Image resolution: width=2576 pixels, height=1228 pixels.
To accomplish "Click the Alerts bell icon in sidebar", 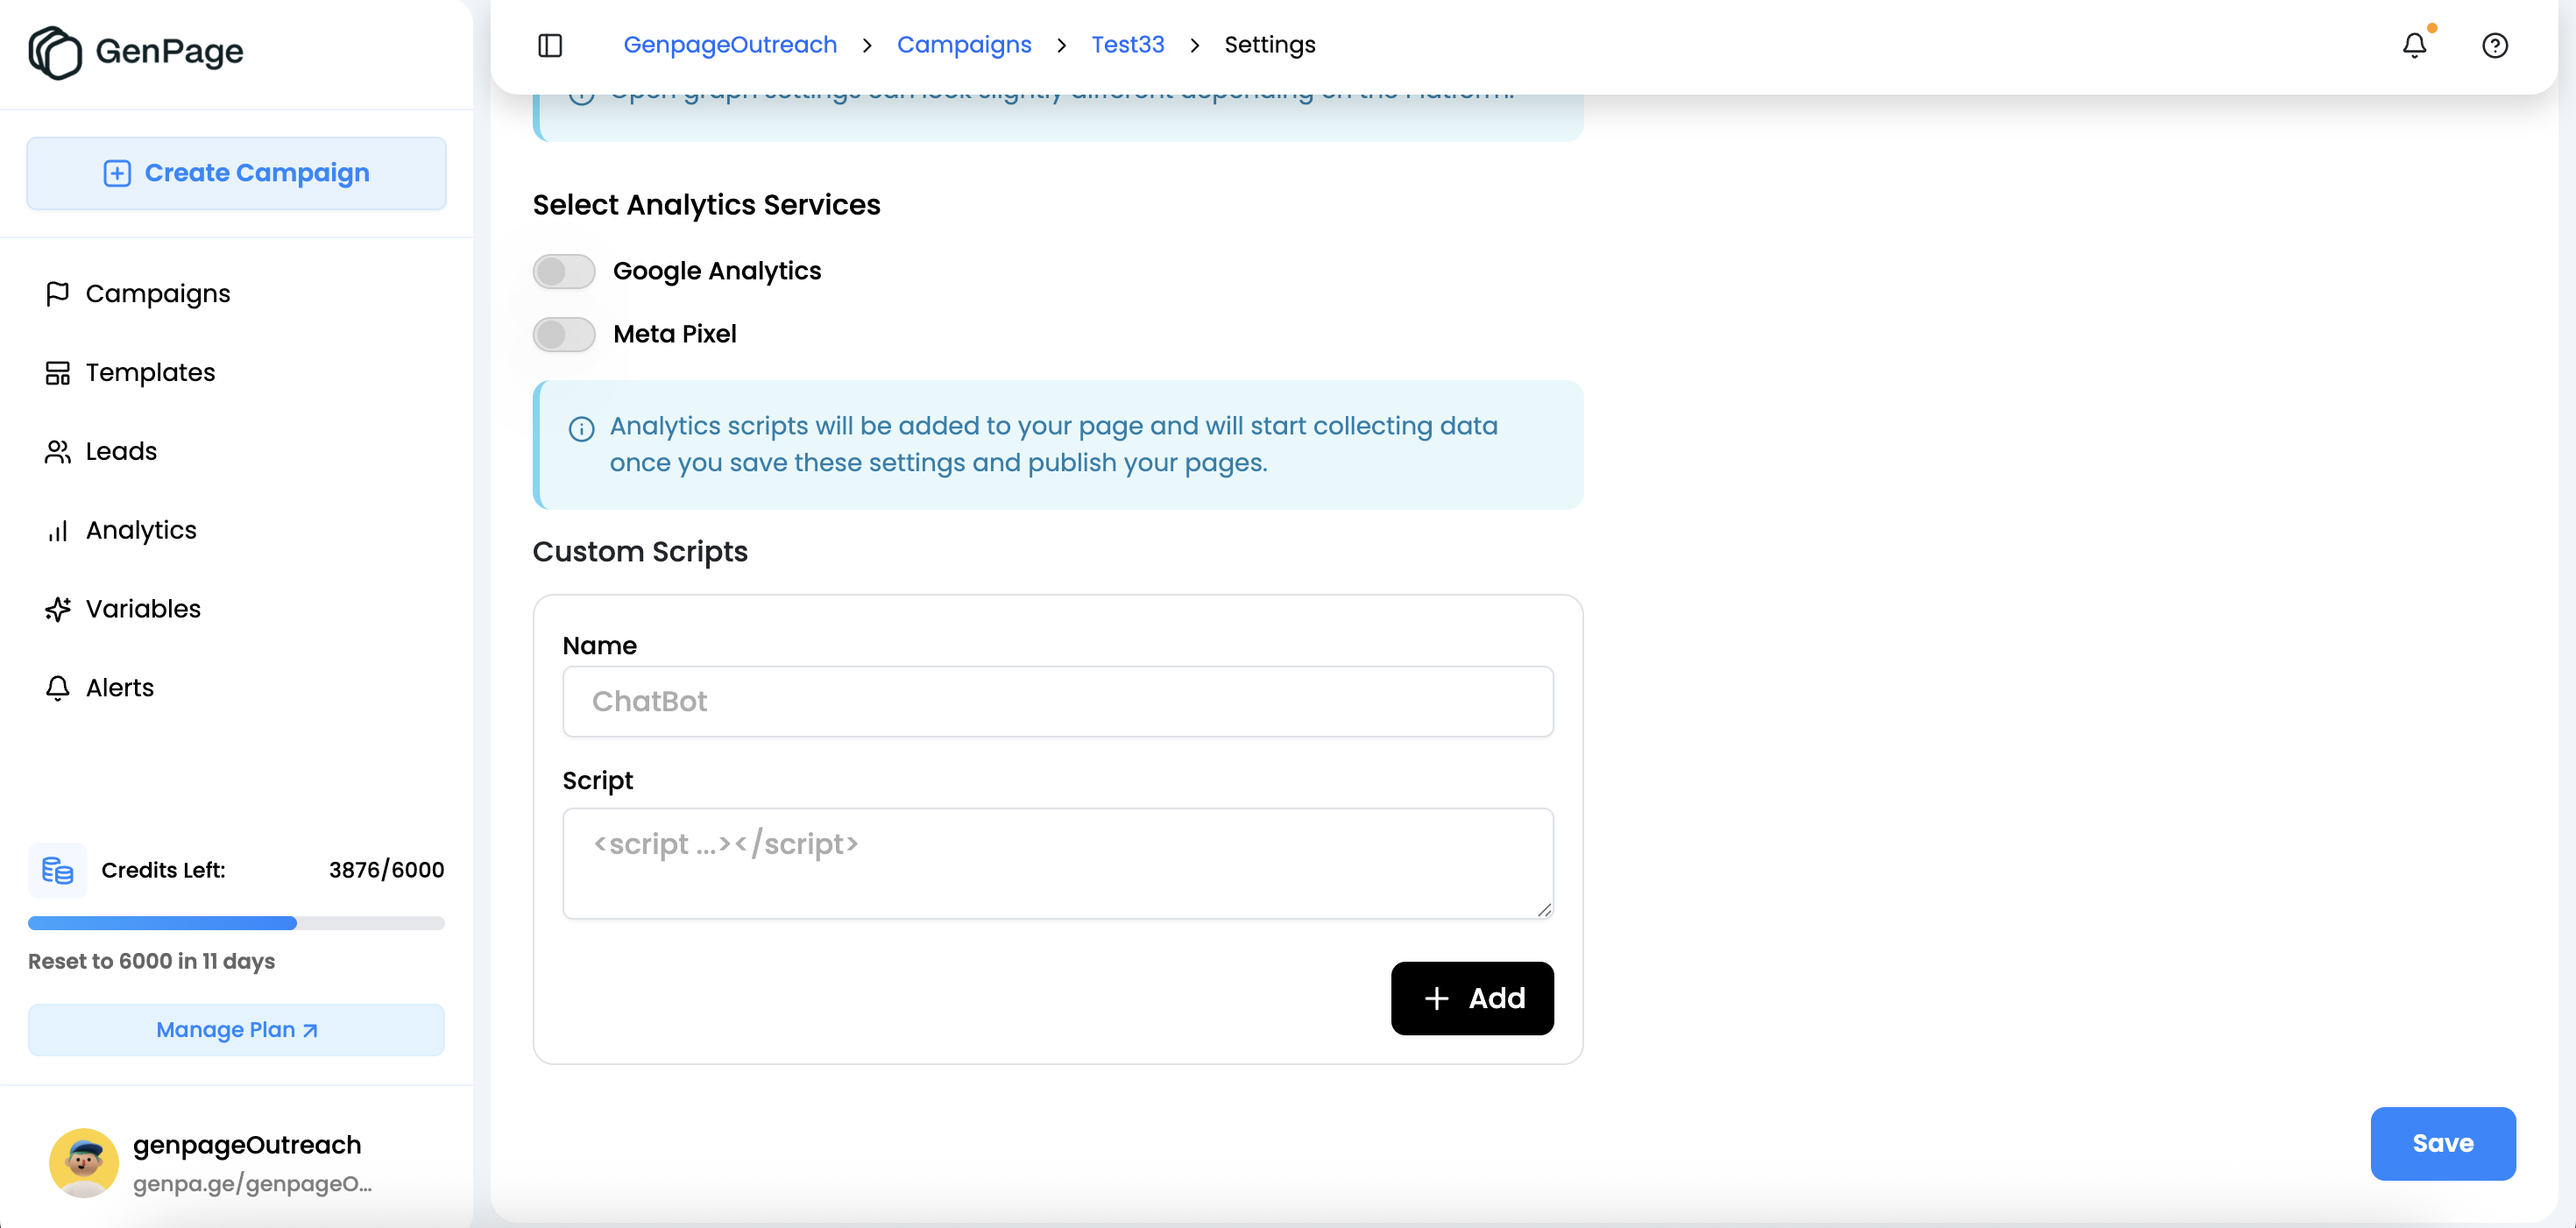I will (58, 688).
